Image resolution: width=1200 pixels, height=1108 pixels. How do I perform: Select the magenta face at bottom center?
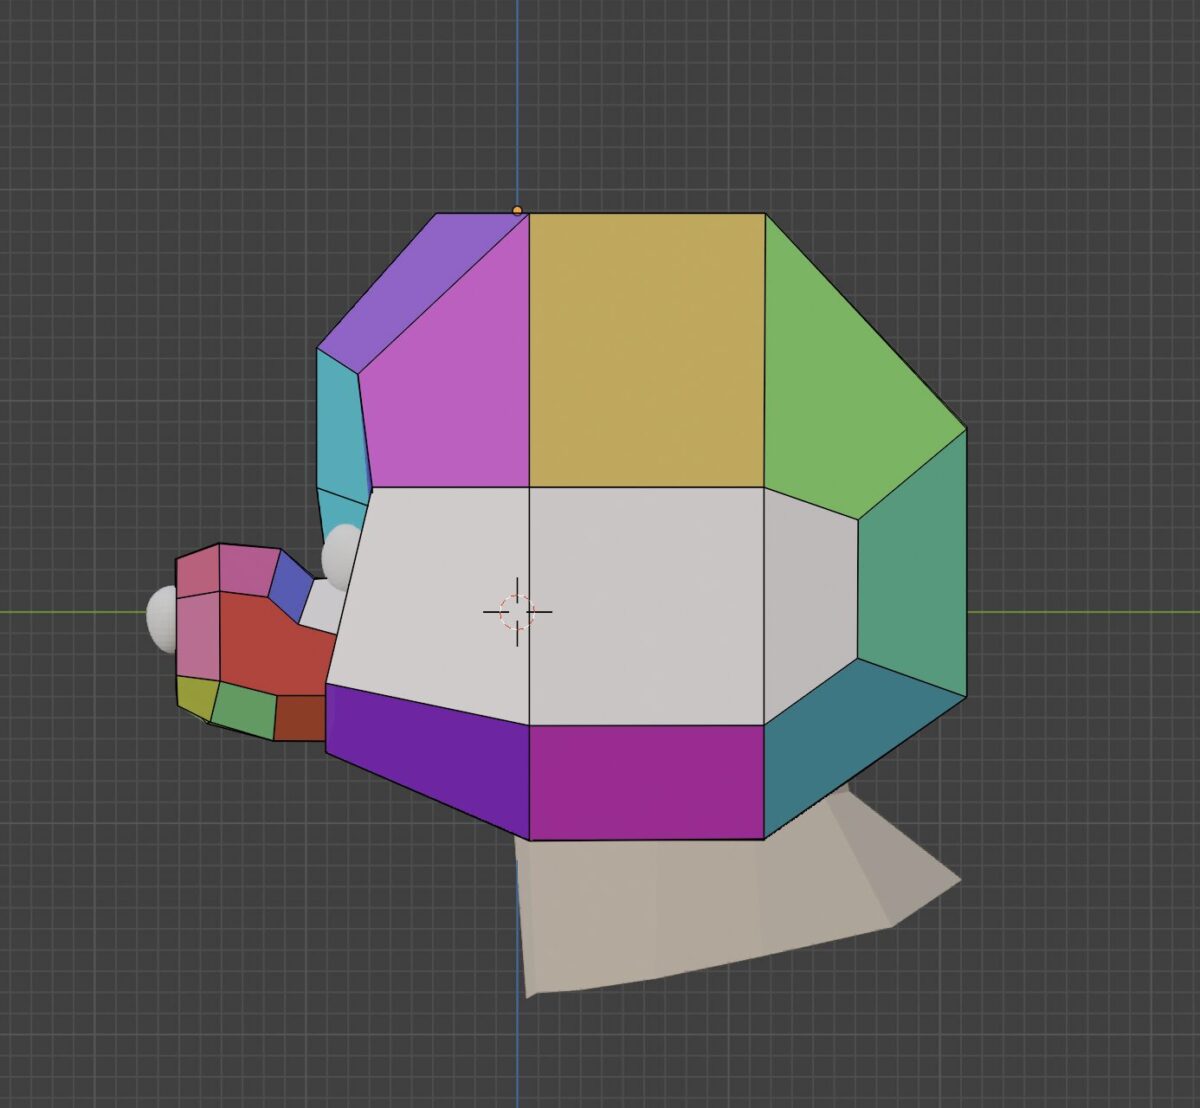[x=646, y=781]
